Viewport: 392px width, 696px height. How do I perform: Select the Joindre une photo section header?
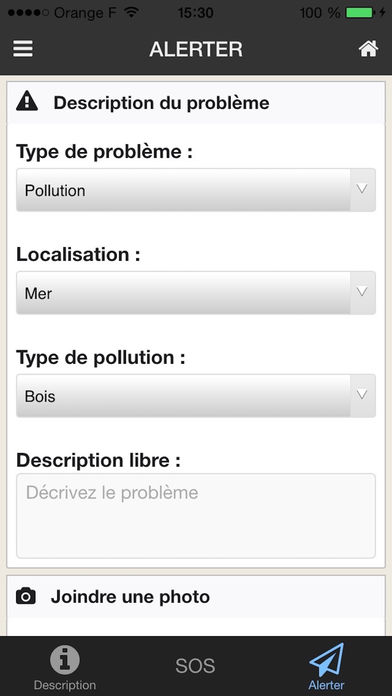coord(196,597)
